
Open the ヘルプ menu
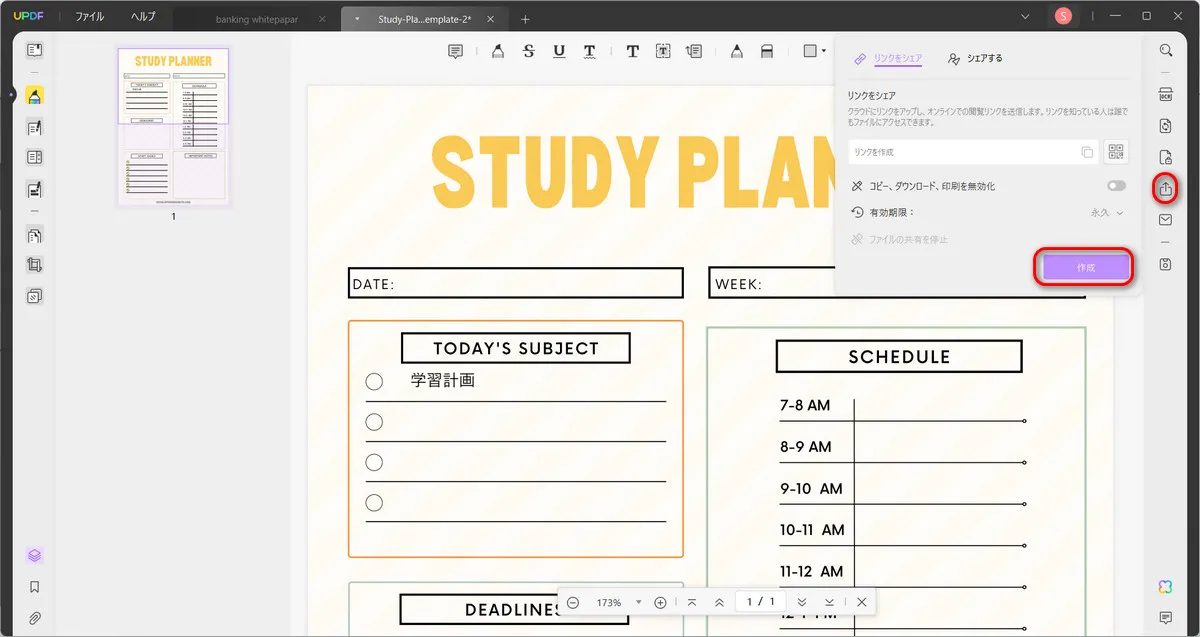(143, 17)
